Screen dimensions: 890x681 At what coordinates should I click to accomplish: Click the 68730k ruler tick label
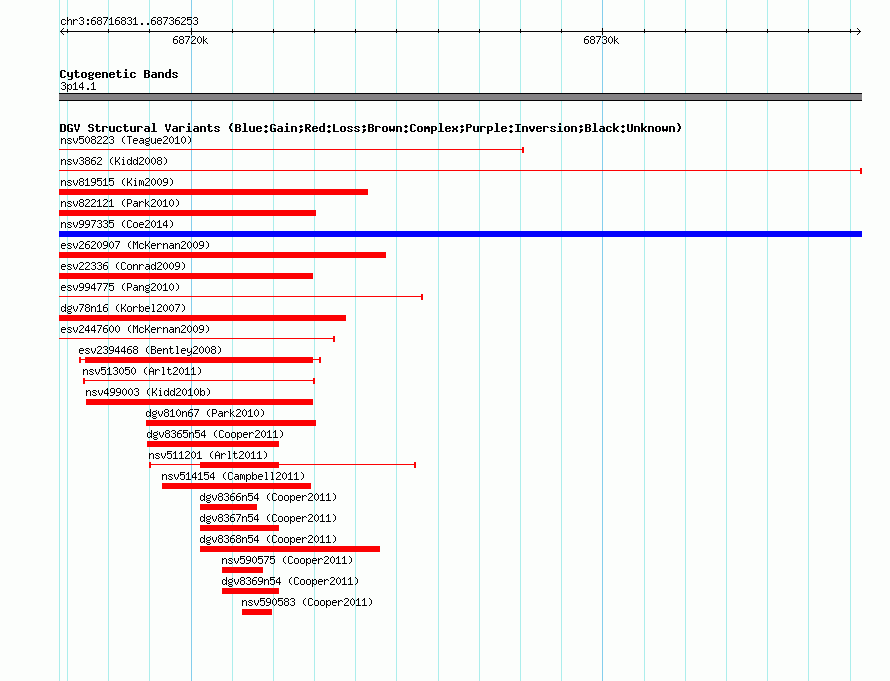click(x=601, y=40)
